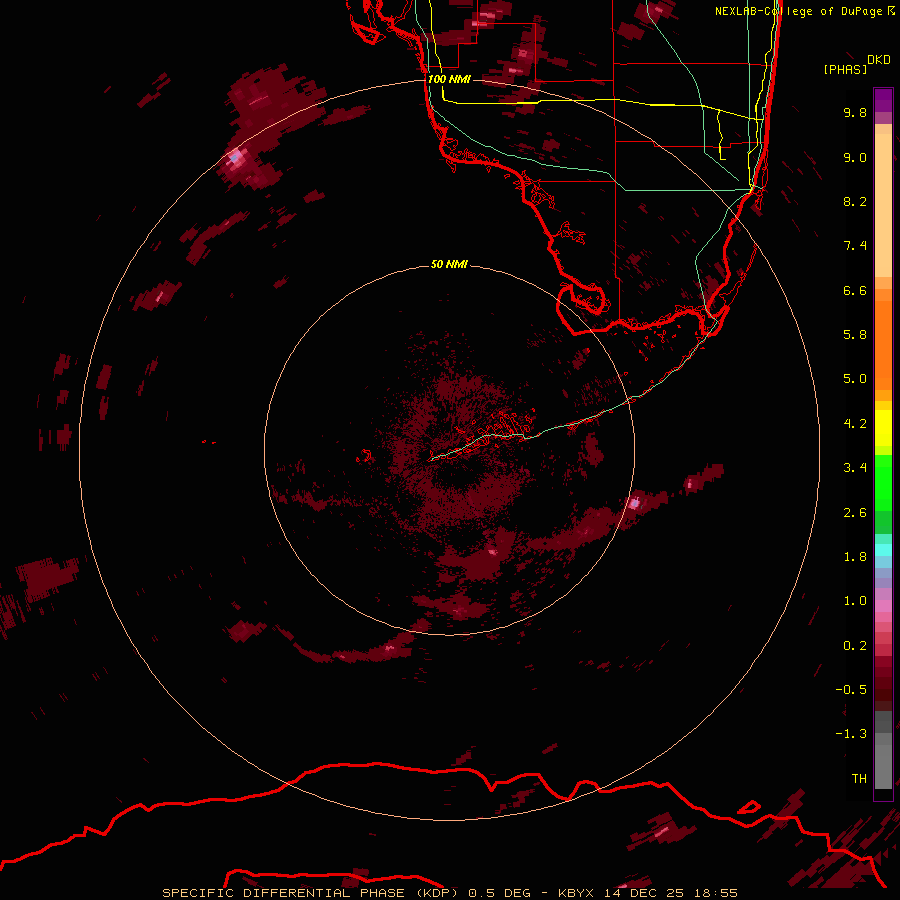Click the (KDP) product abbreviation
The height and width of the screenshot is (900, 900).
pyautogui.click(x=437, y=893)
